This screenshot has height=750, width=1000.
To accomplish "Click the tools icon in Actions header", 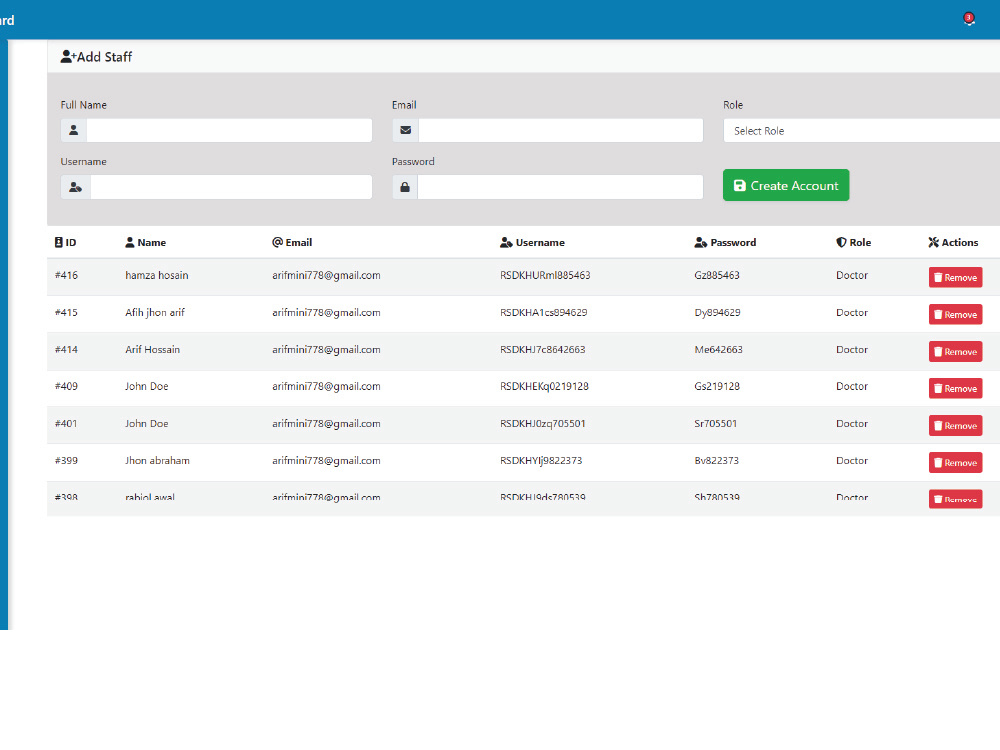I will pyautogui.click(x=934, y=242).
